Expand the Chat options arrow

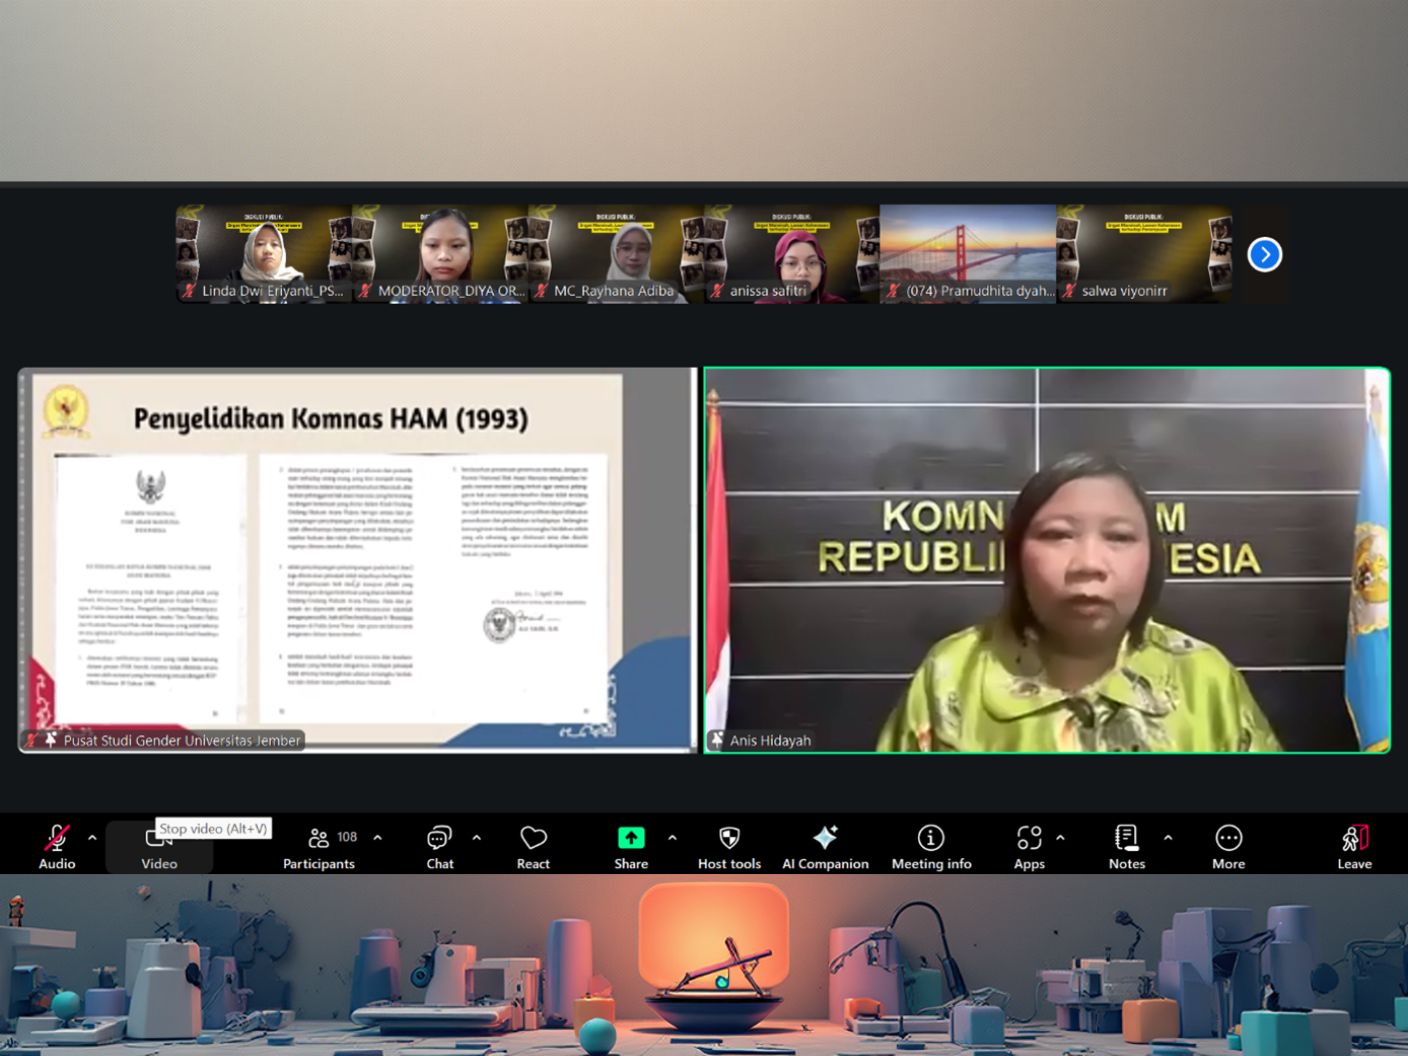(476, 838)
